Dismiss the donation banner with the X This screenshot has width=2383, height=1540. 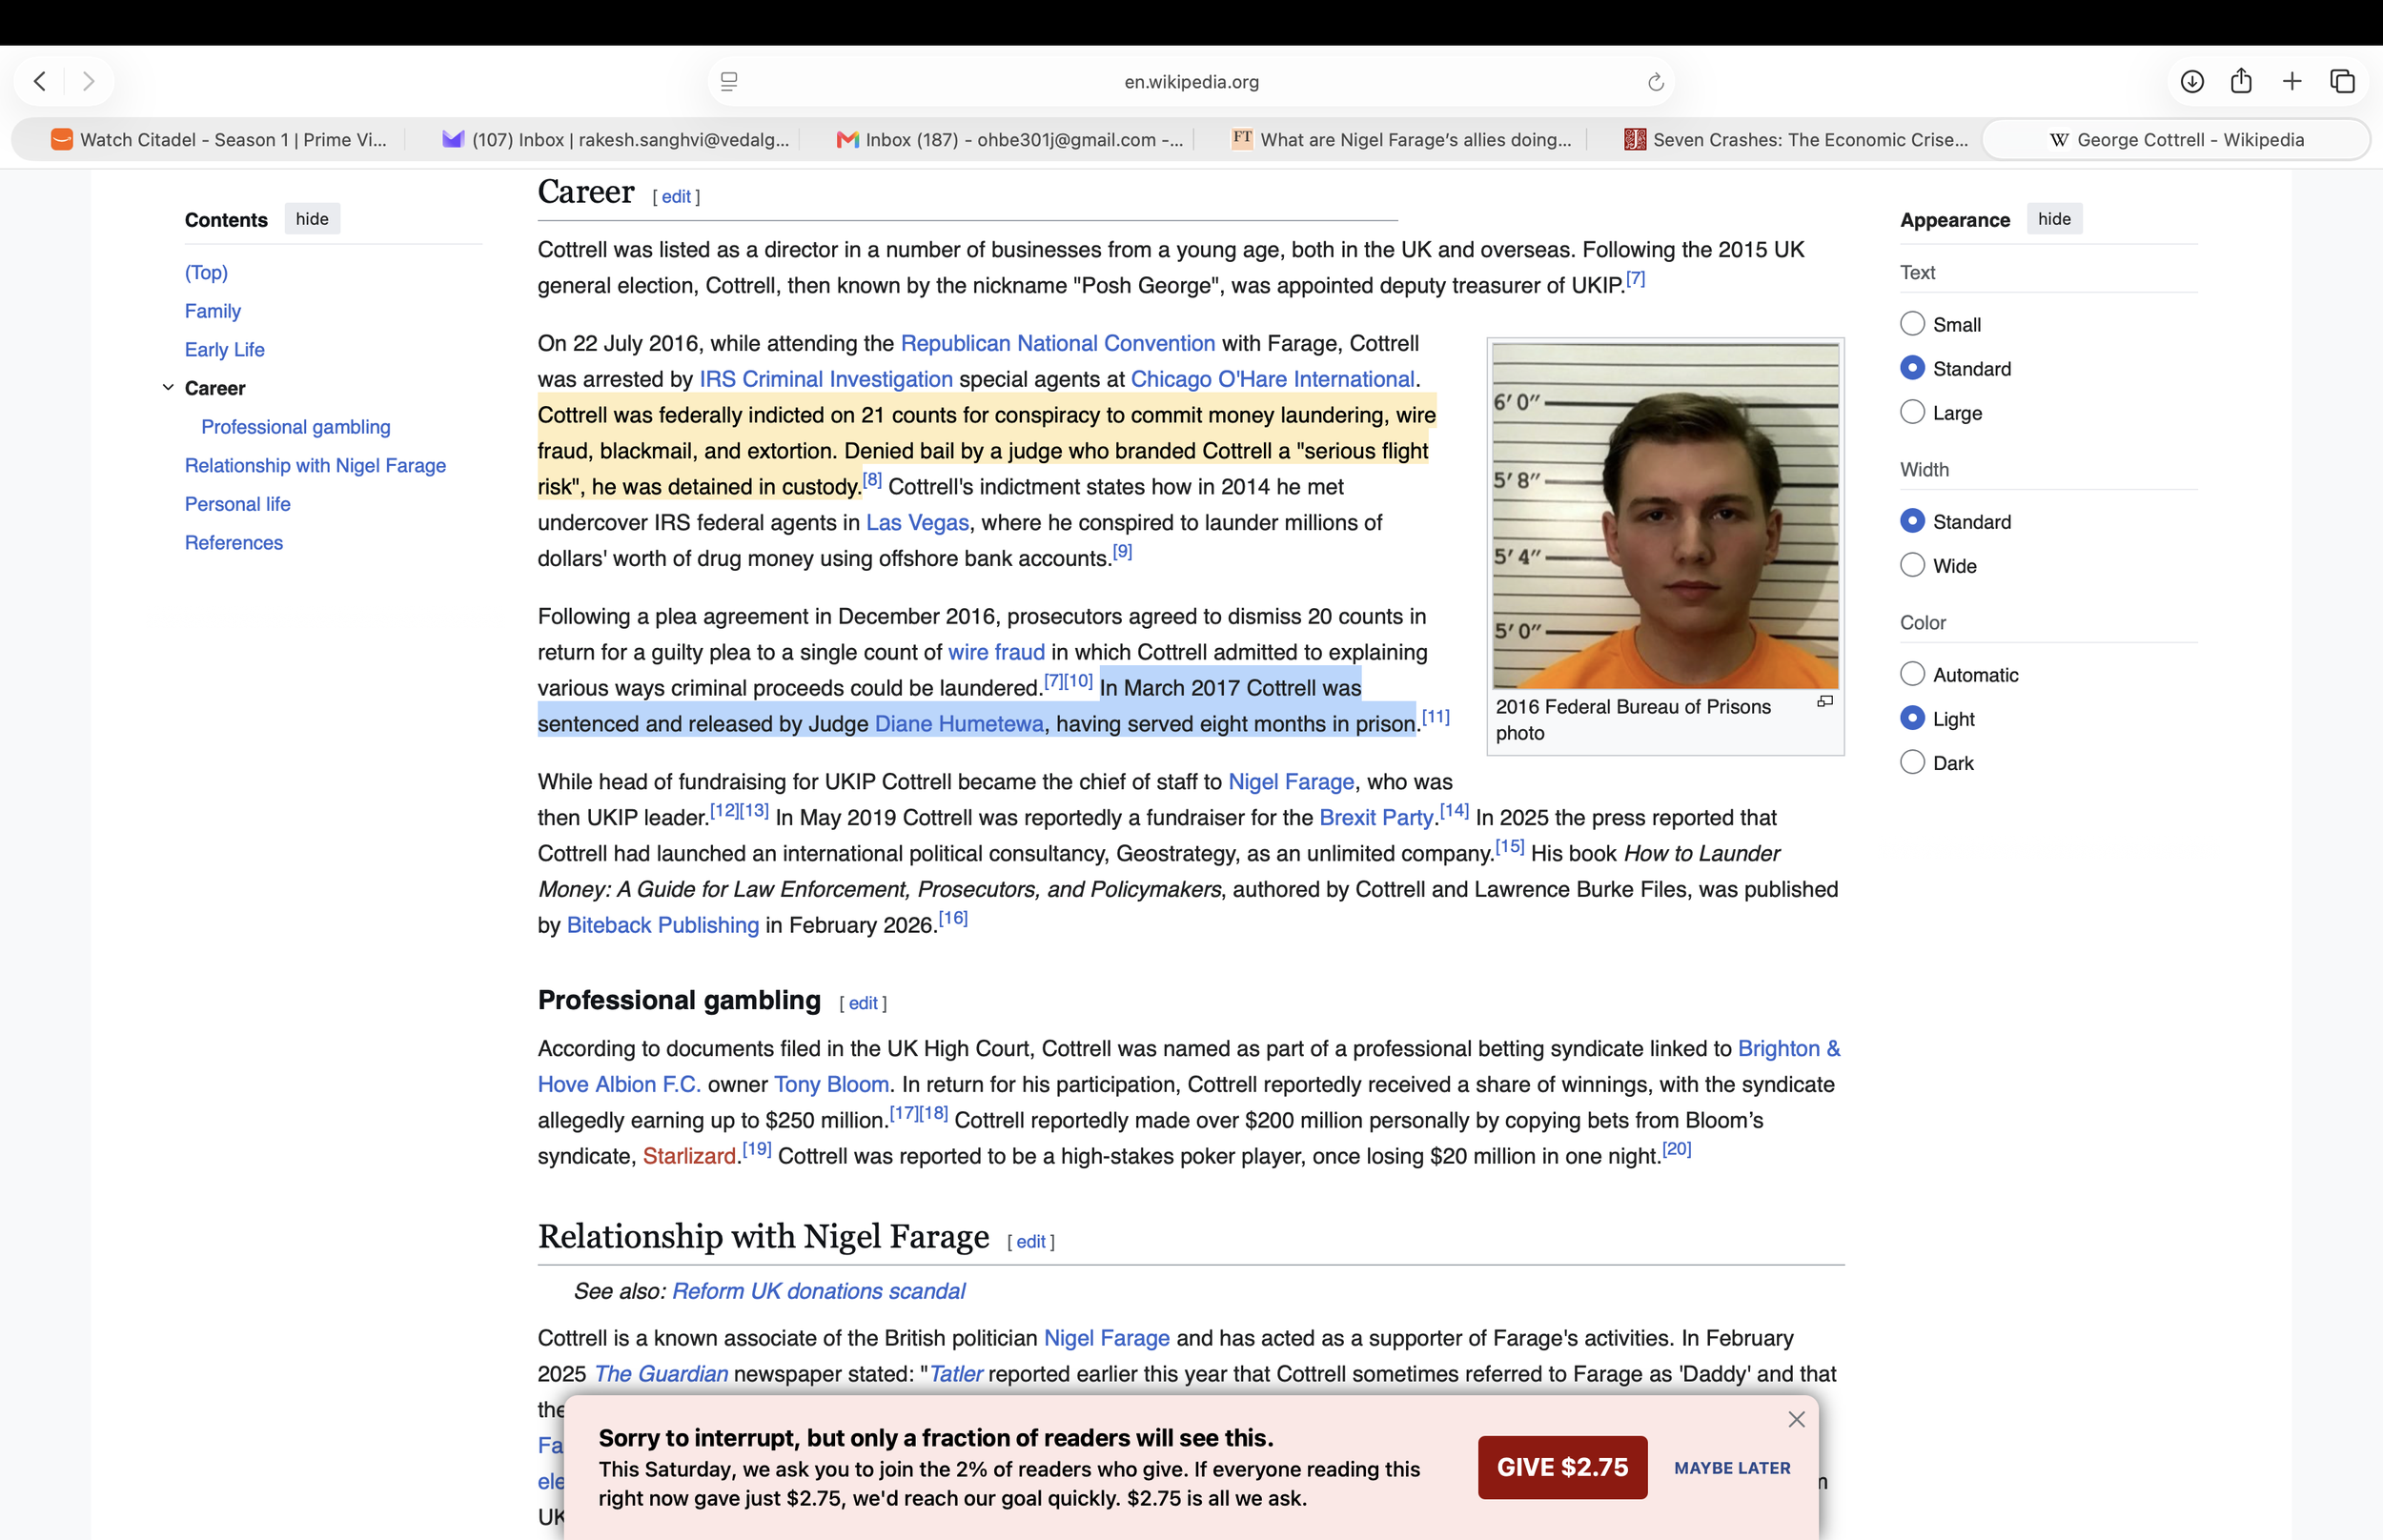(1796, 1419)
